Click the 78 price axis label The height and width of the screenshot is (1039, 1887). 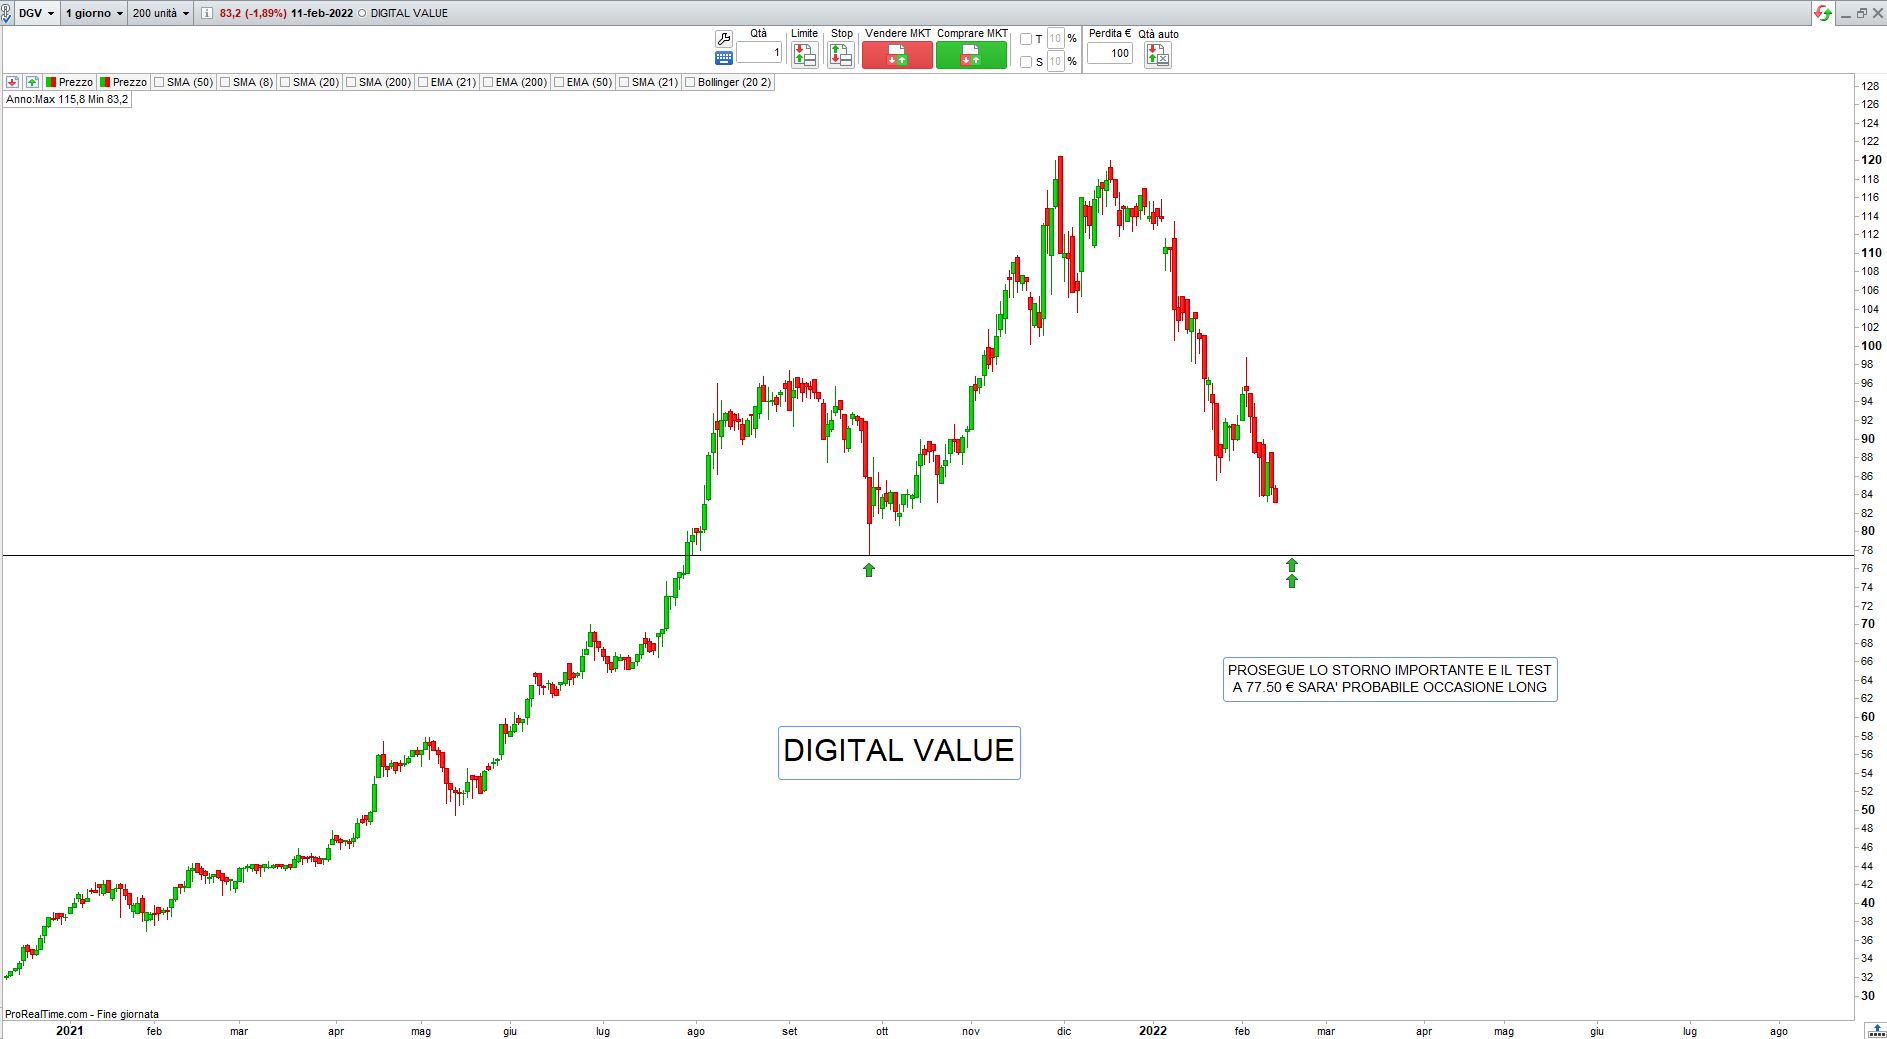pos(1867,550)
